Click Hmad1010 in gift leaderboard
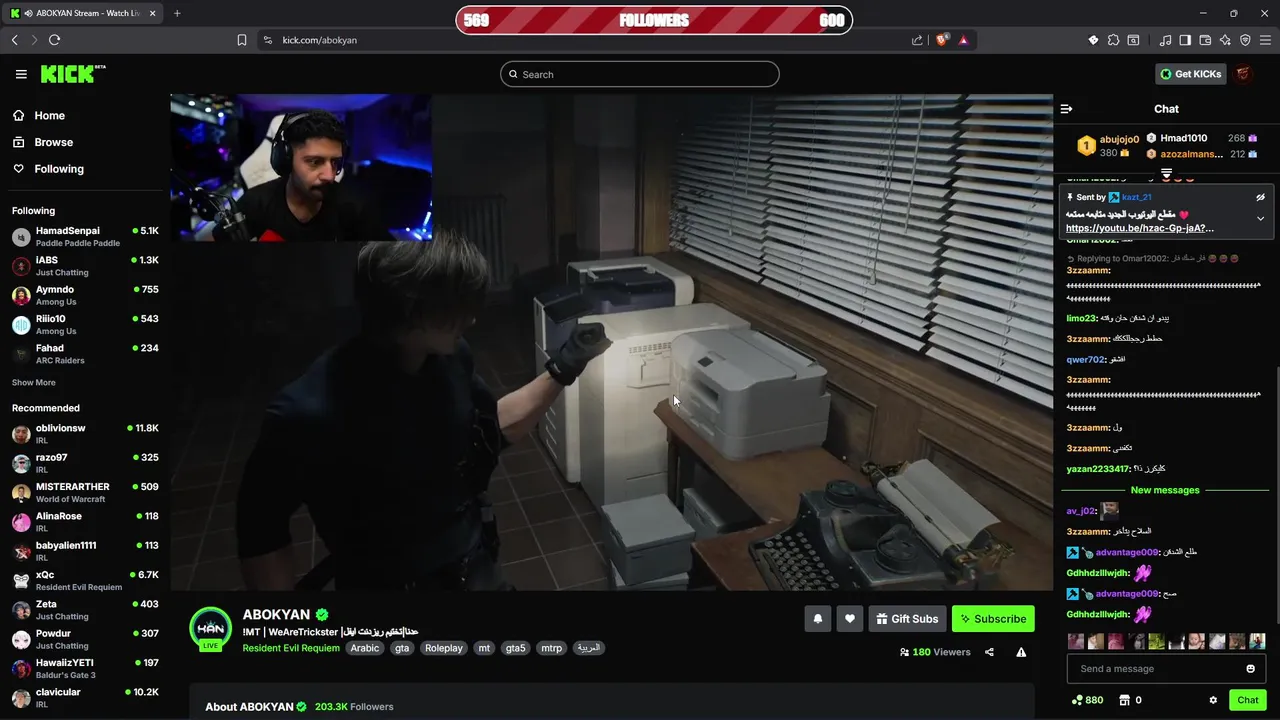Viewport: 1280px width, 720px height. 1184,138
